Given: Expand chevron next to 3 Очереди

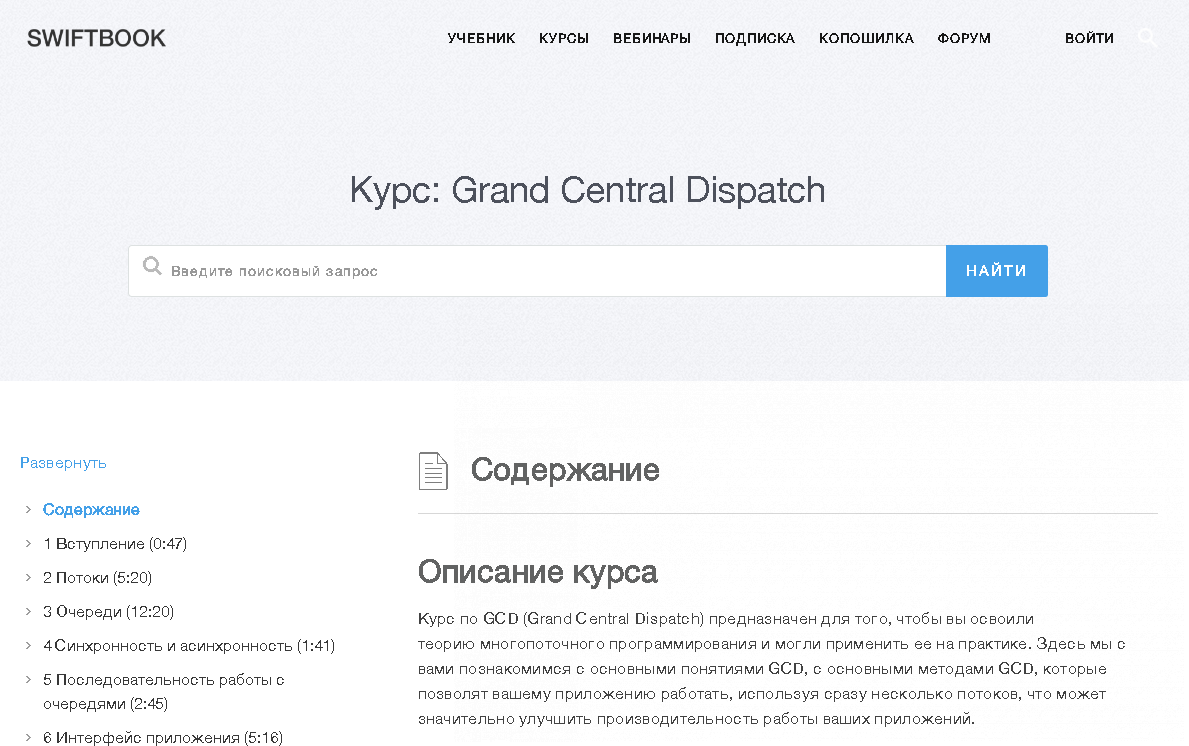Looking at the screenshot, I should pos(28,612).
